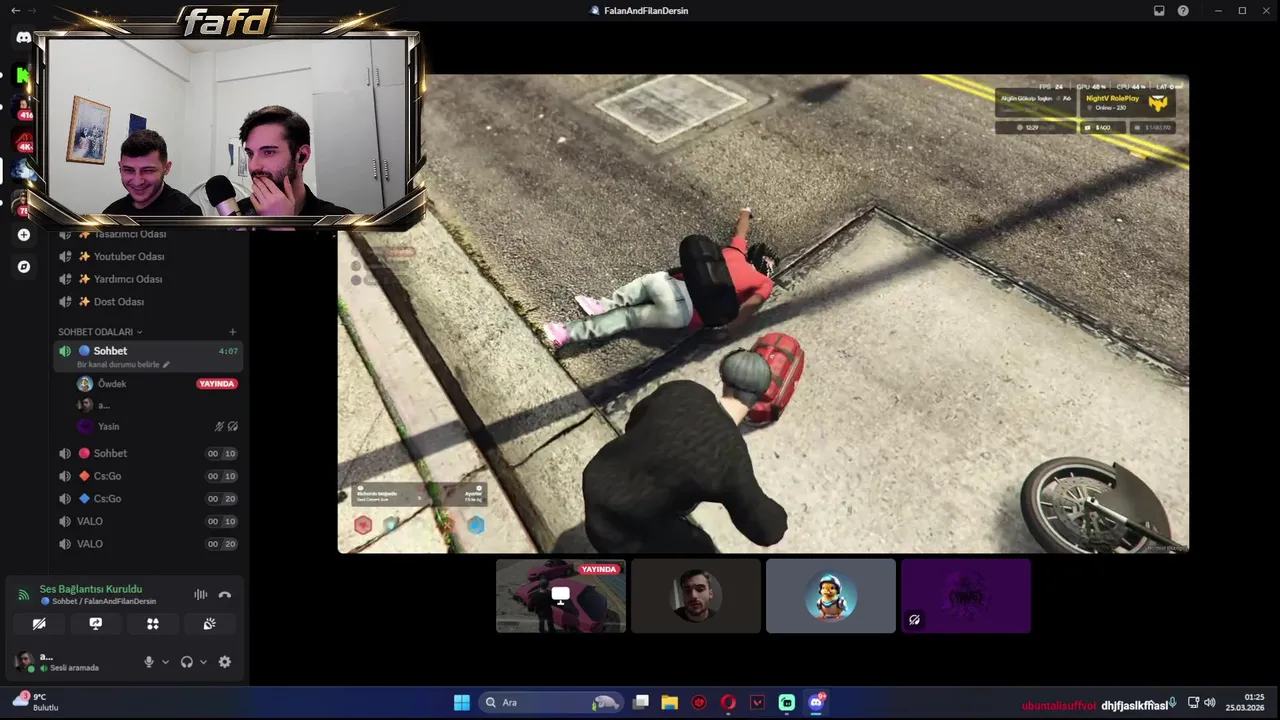Click the Ses Bağlantısı Kuruldu status text
This screenshot has height=720, width=1280.
click(91, 589)
